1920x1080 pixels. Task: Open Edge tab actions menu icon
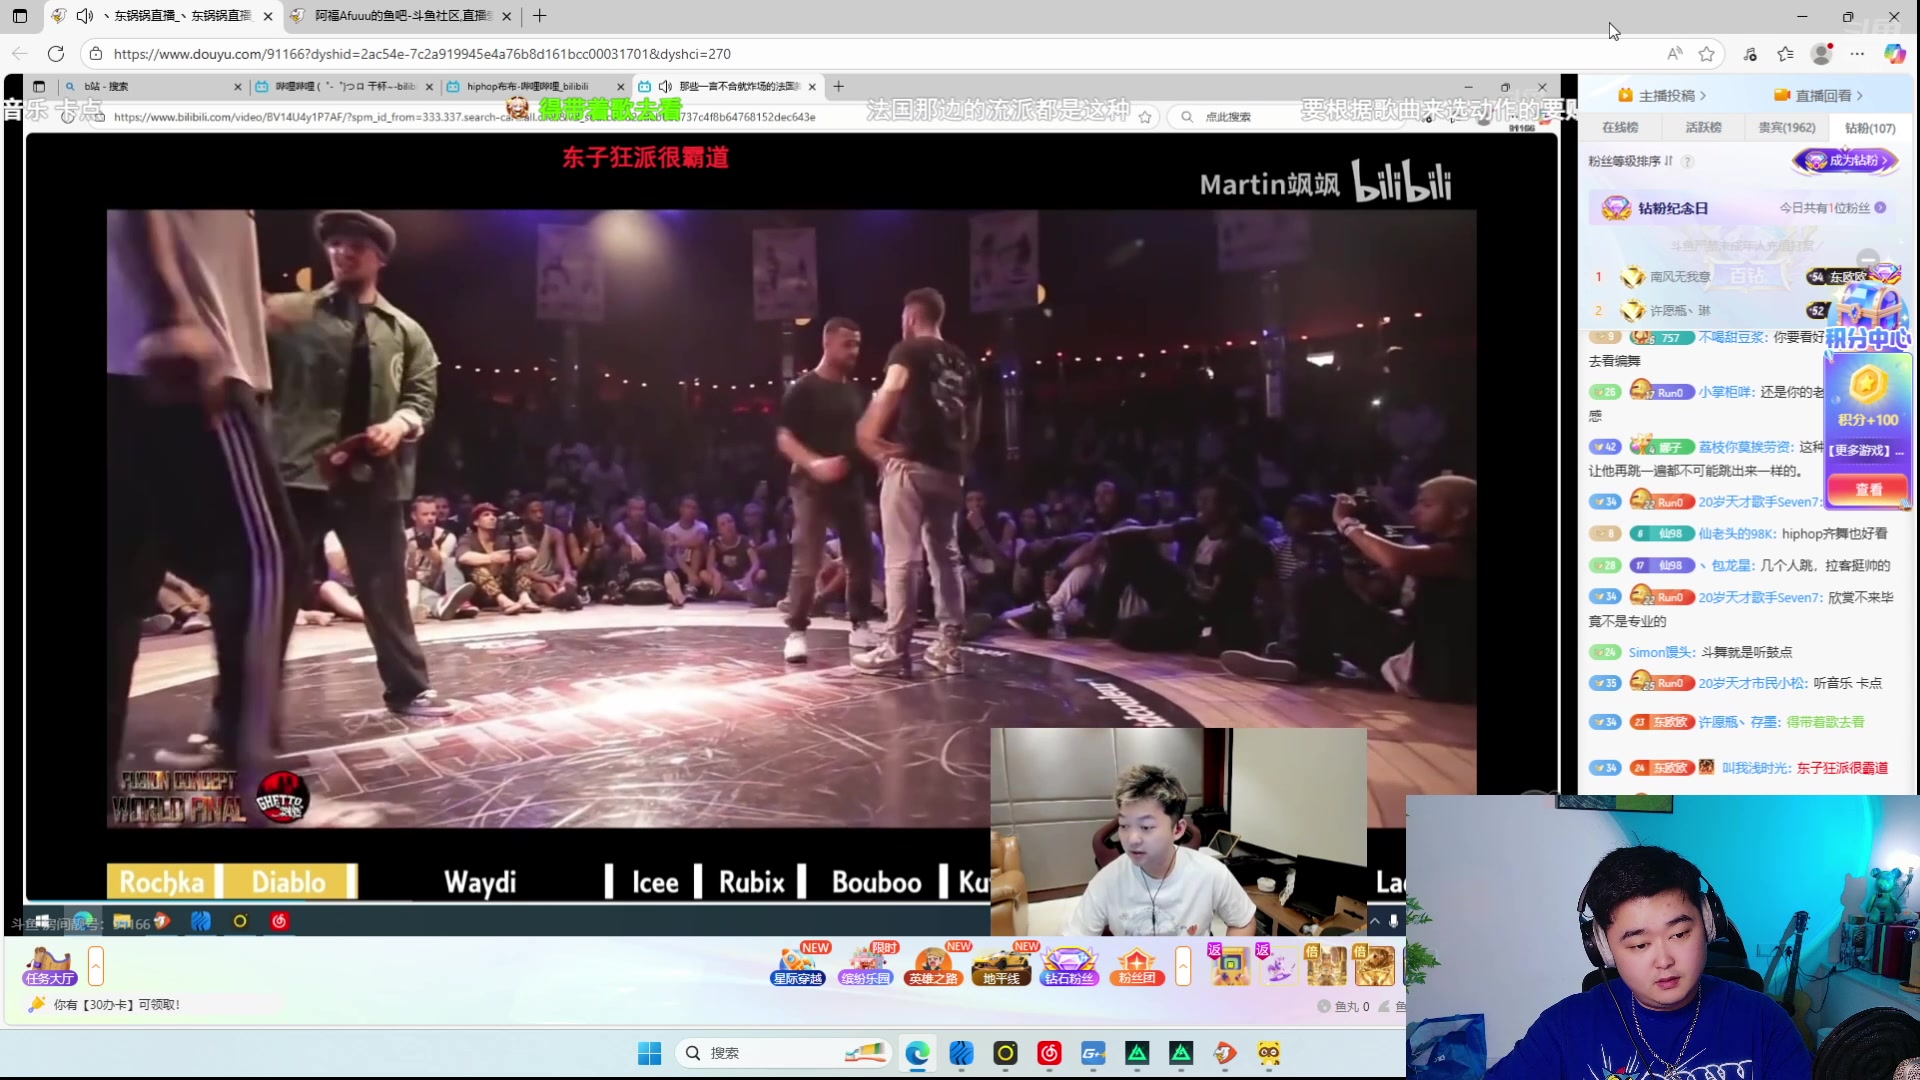(x=20, y=16)
